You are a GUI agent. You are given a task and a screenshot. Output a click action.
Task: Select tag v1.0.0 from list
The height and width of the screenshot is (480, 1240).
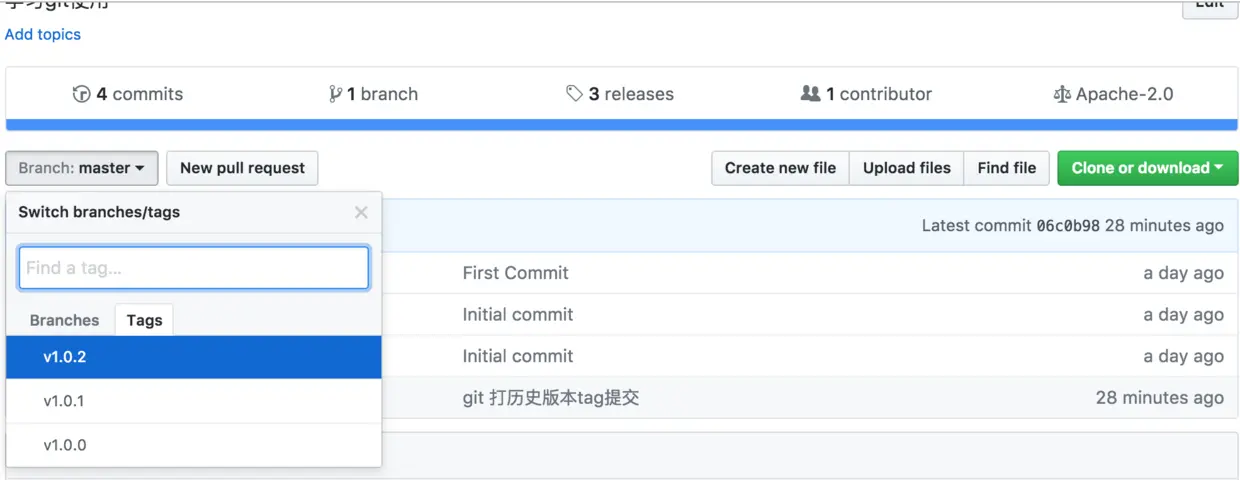64,445
